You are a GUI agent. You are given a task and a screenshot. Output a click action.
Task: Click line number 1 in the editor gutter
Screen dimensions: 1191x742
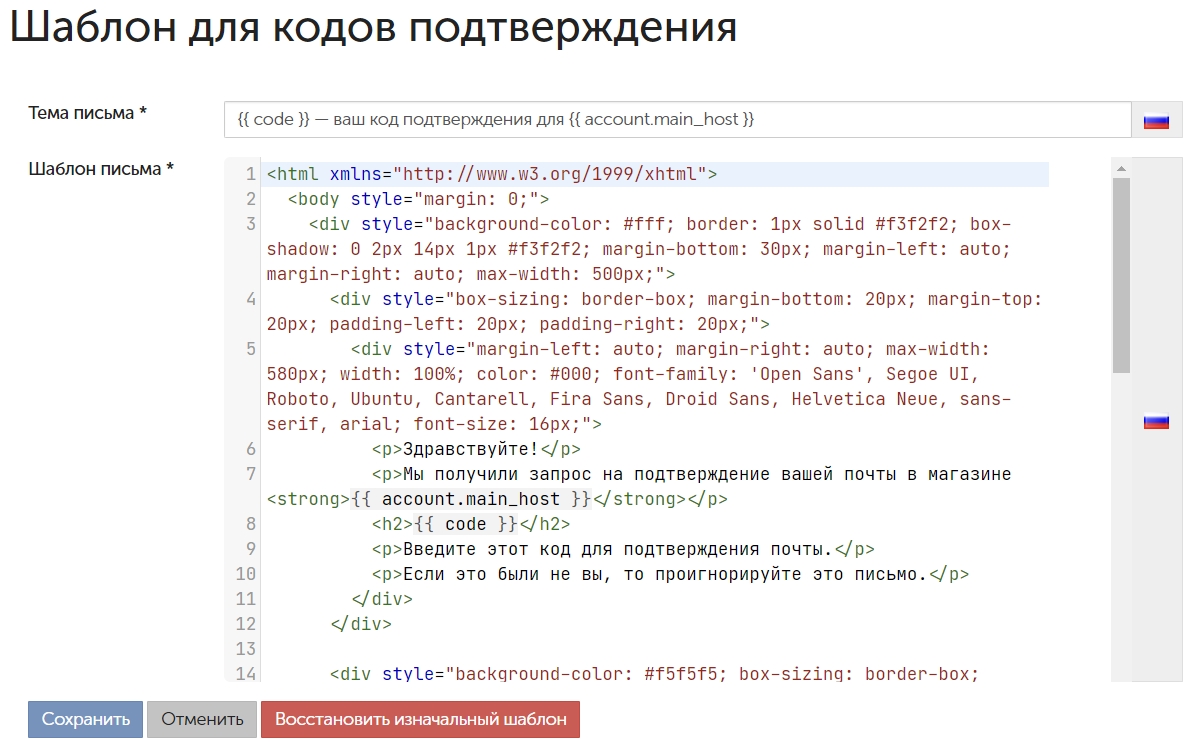250,174
